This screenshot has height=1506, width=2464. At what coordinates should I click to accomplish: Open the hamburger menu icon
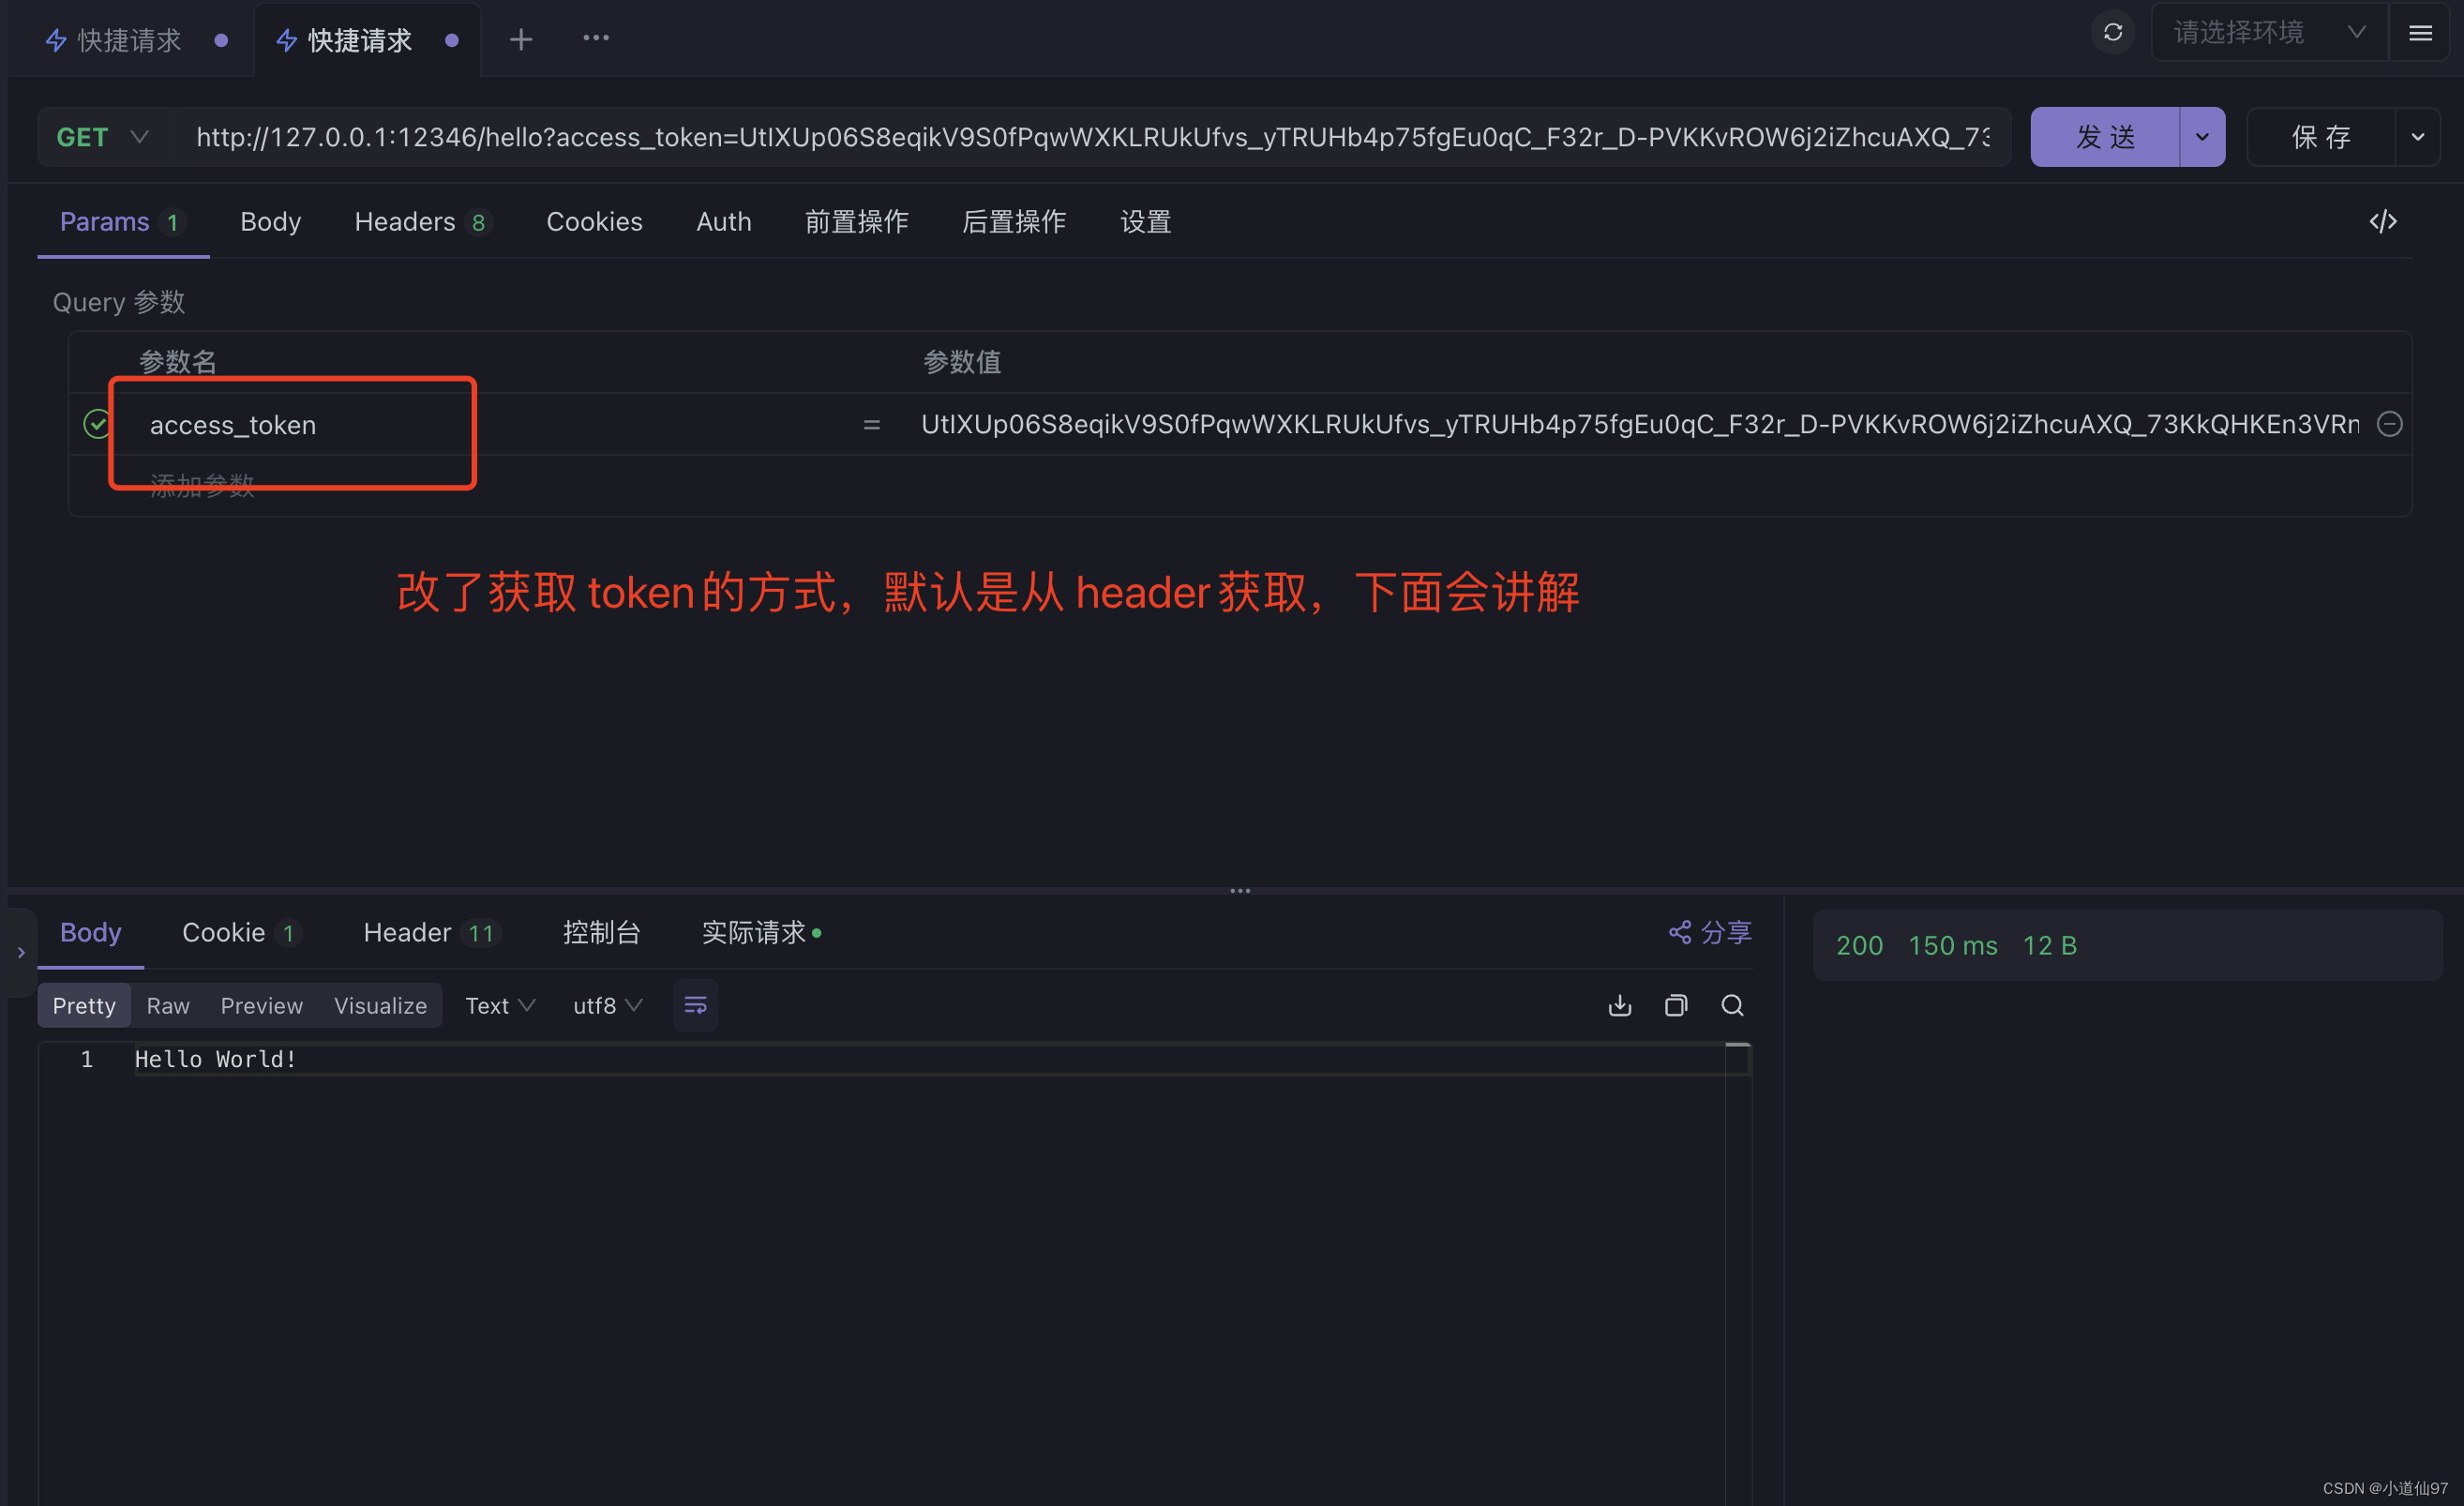[2420, 33]
